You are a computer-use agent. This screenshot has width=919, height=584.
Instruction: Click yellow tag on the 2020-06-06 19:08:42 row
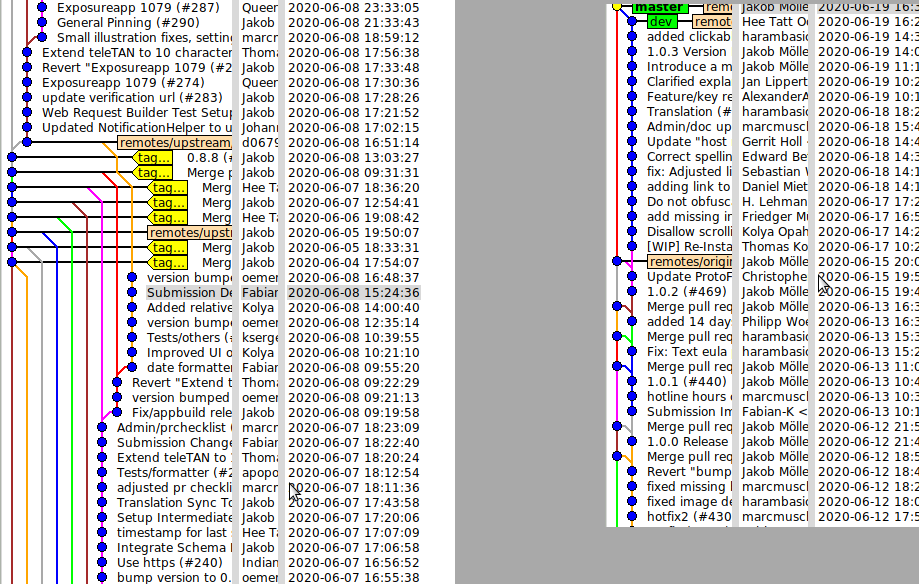(x=168, y=218)
